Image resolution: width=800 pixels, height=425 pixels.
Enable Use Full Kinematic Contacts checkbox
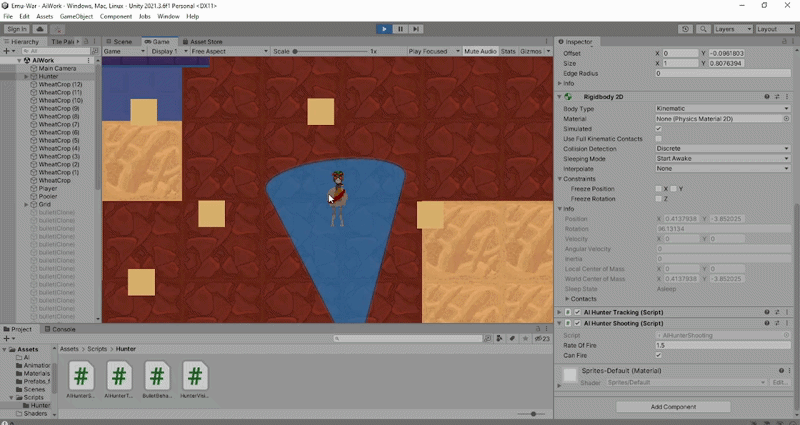[x=658, y=138]
